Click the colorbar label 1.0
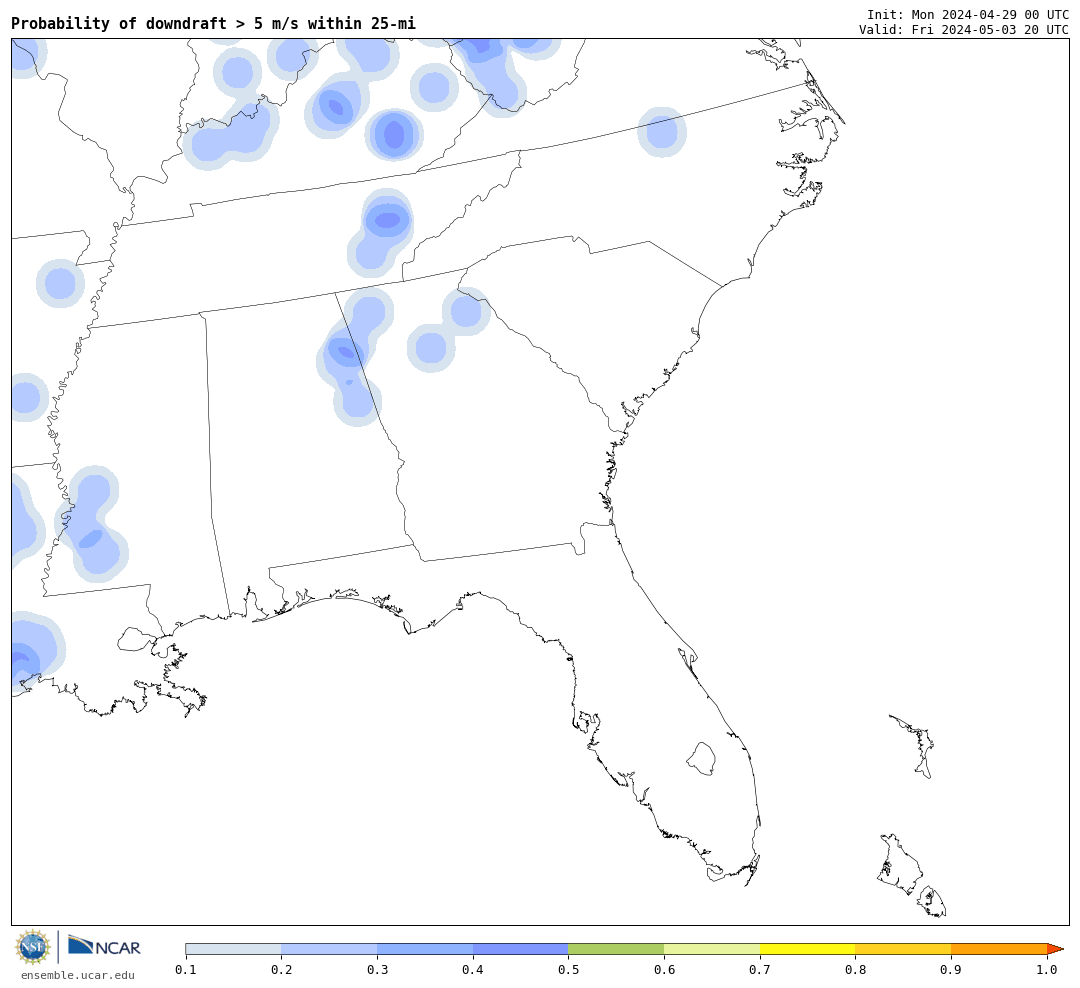Viewport: 1080px width, 988px height. 1047,970
